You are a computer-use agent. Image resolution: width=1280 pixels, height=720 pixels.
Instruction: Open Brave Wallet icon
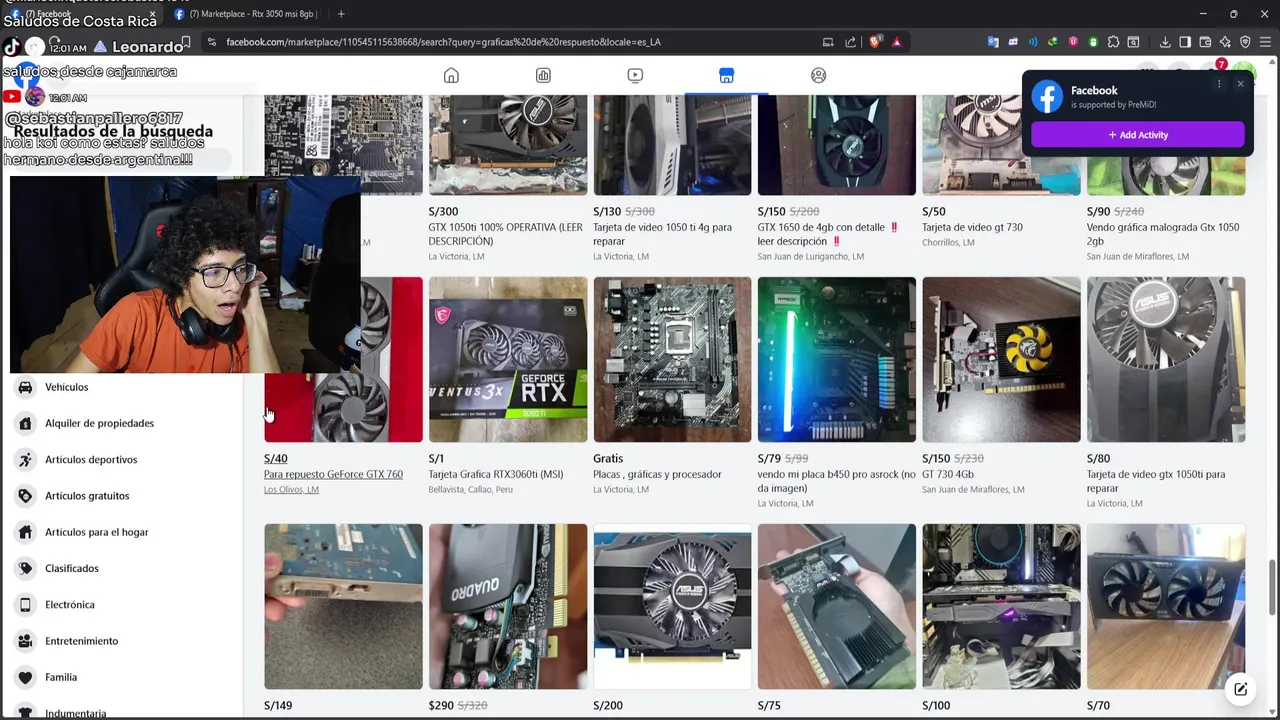tap(1205, 42)
